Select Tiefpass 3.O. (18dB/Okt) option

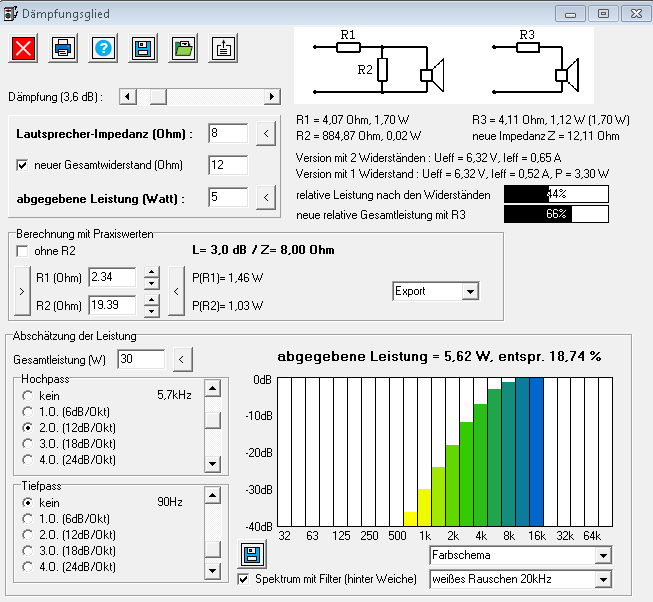click(27, 551)
